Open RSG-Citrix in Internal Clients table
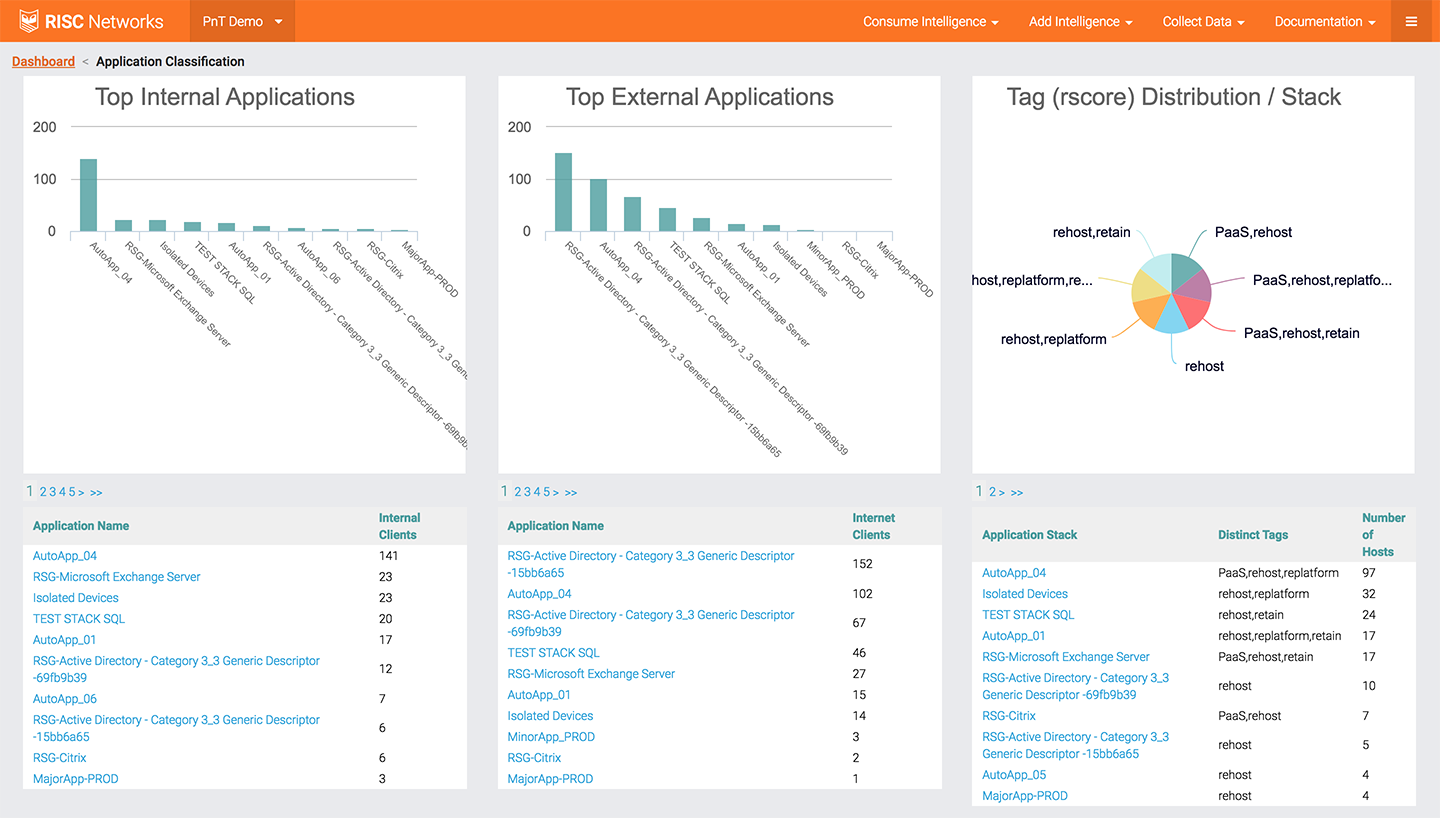This screenshot has width=1440, height=818. click(x=60, y=758)
